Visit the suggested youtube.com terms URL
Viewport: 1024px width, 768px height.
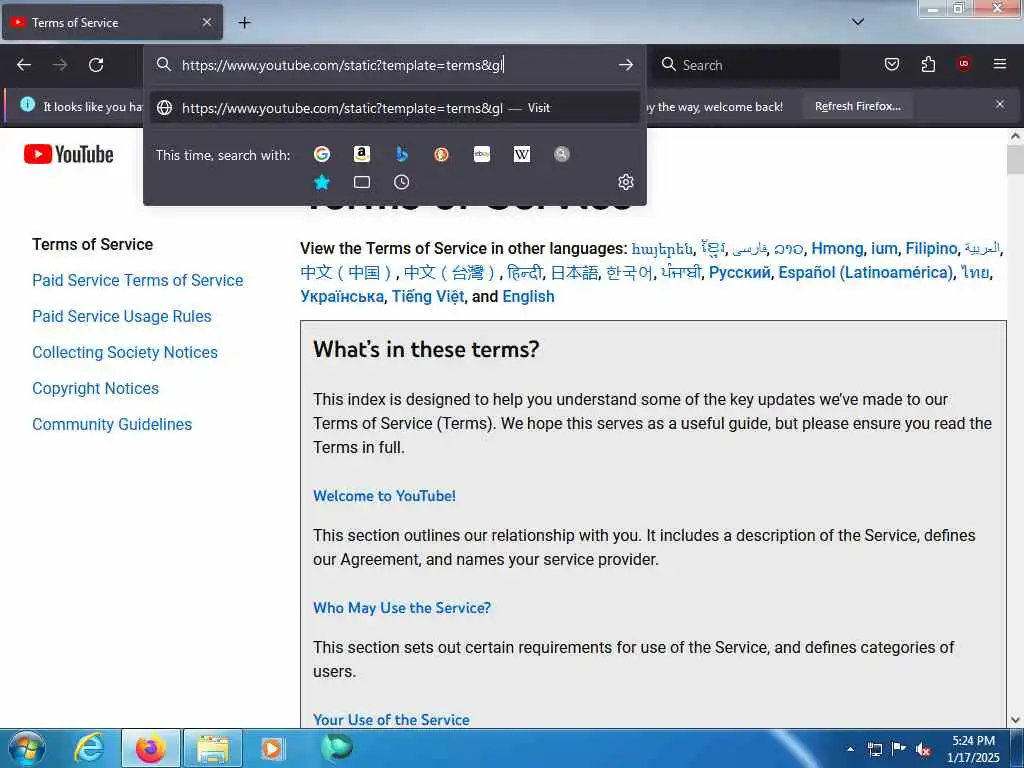[x=394, y=108]
